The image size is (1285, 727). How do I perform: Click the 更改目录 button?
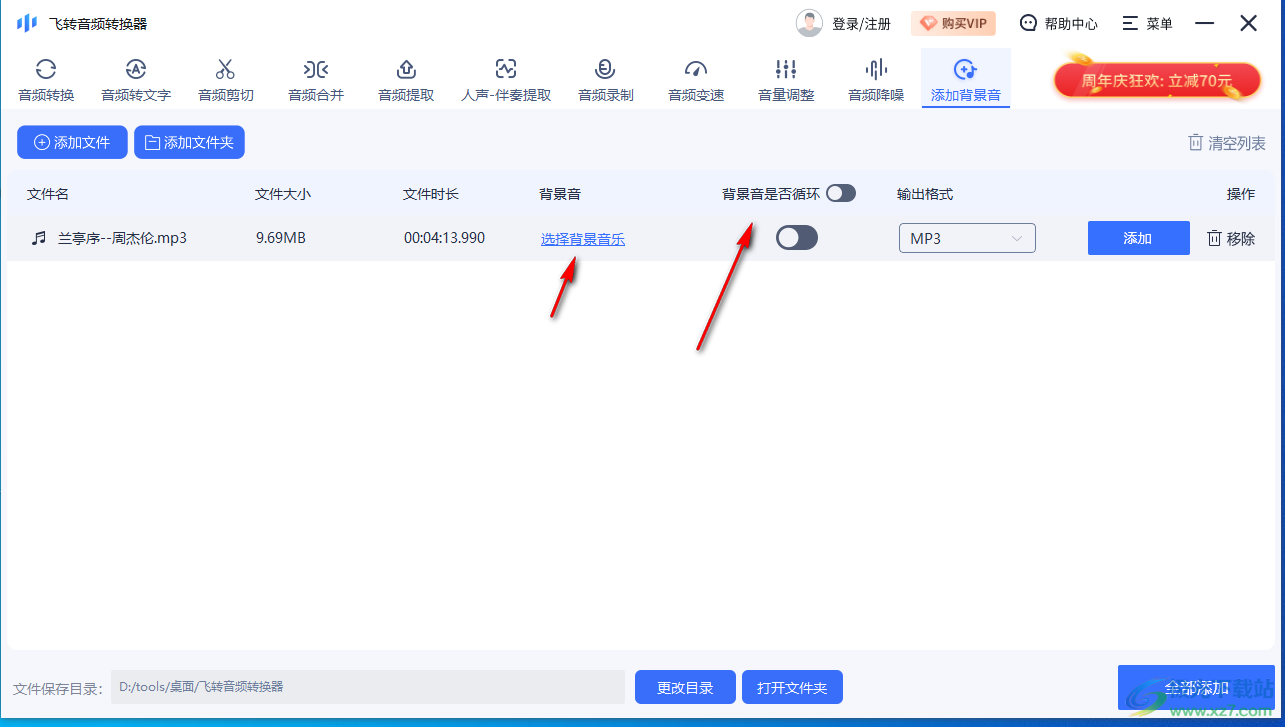tap(684, 687)
